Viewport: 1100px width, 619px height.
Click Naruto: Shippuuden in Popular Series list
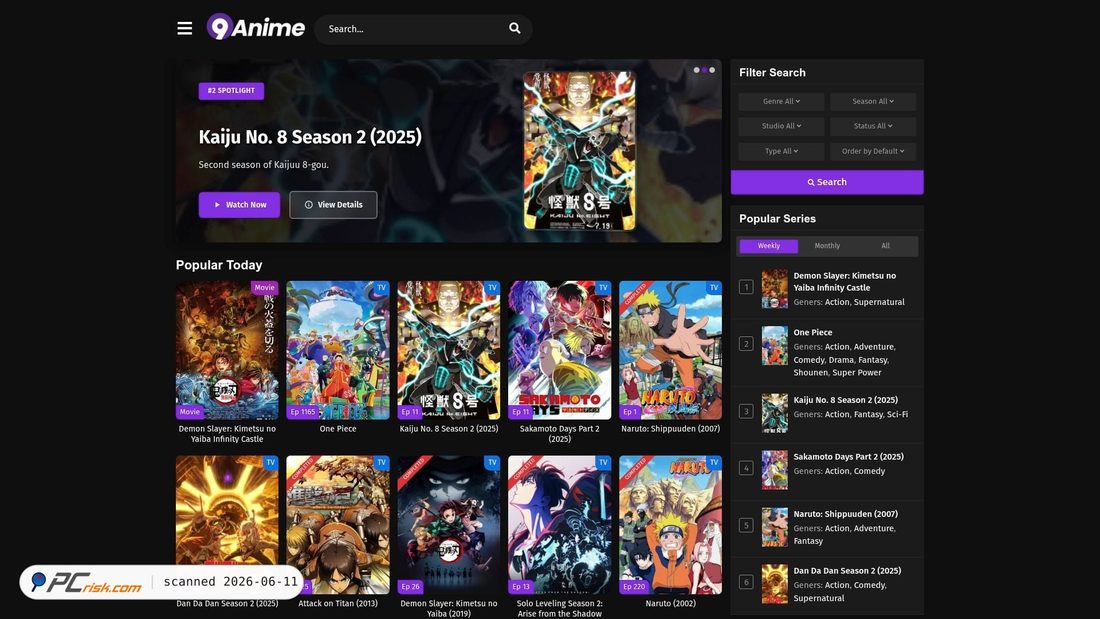pos(845,514)
